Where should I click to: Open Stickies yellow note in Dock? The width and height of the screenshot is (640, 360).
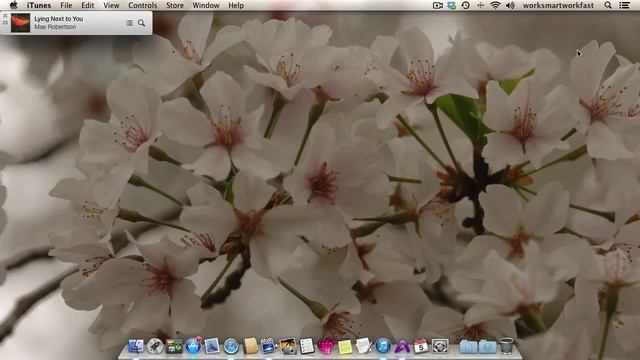point(345,347)
